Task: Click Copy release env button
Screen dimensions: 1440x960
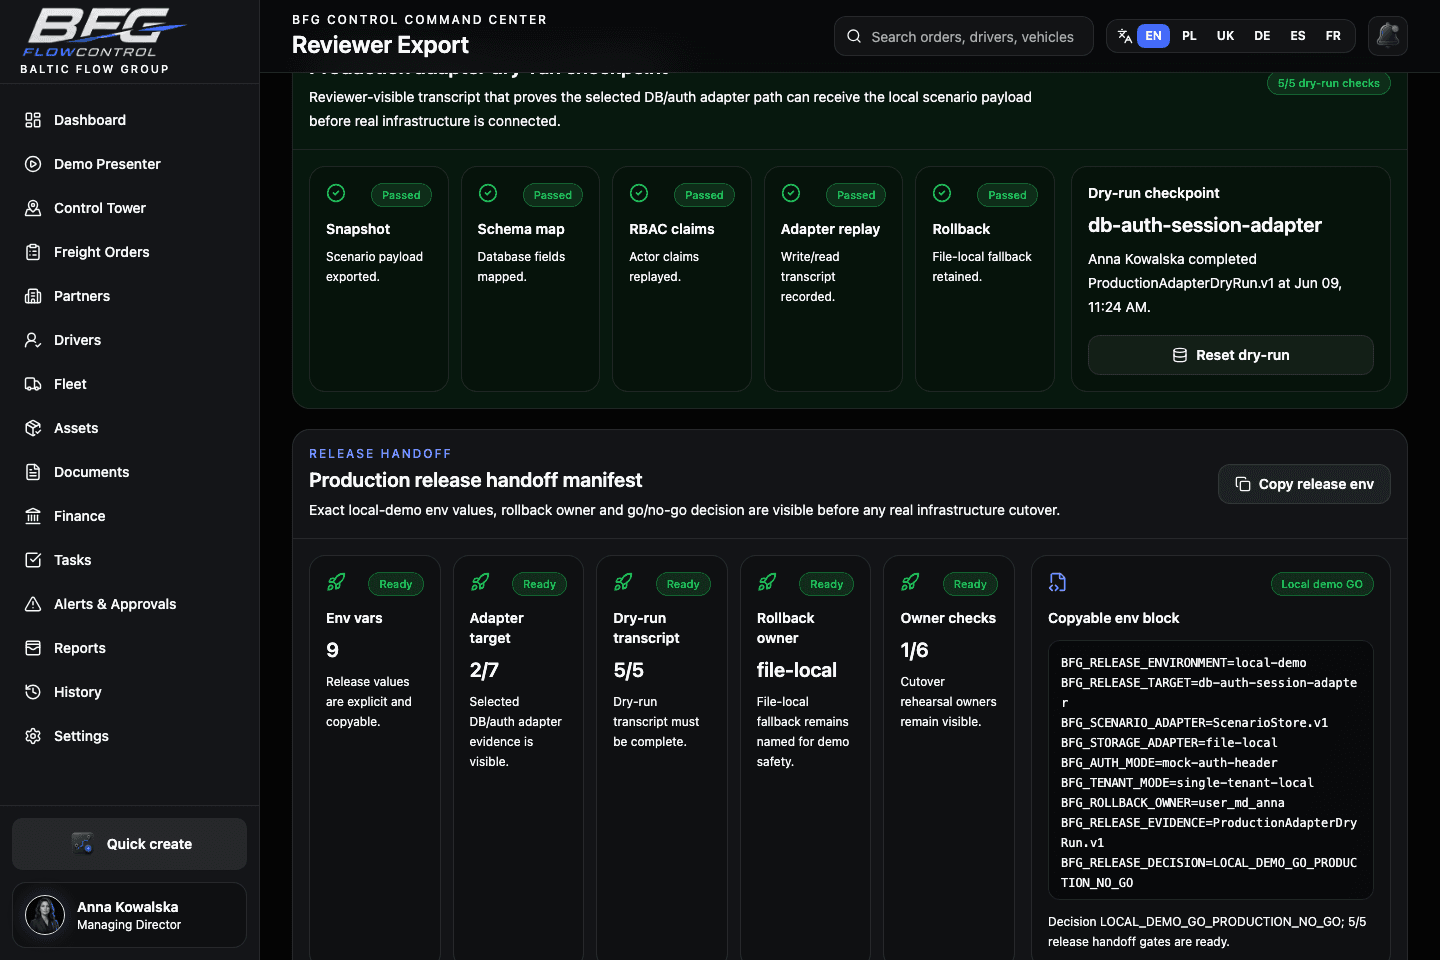Action: [x=1304, y=484]
